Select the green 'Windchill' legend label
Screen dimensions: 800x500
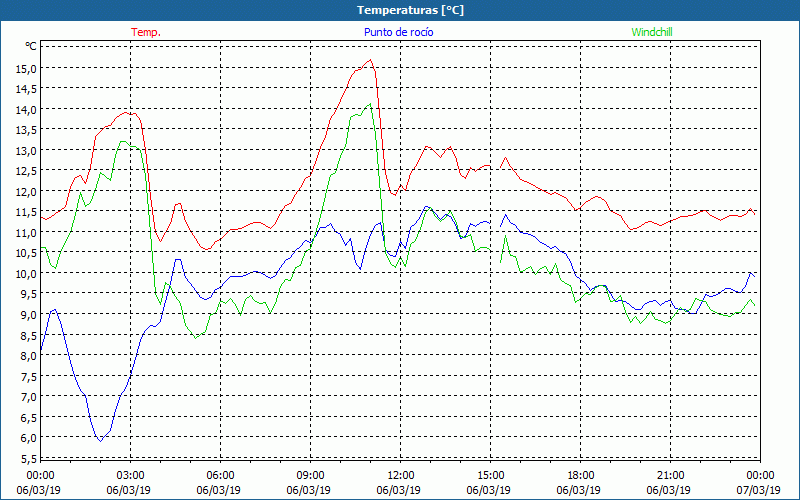(x=652, y=32)
